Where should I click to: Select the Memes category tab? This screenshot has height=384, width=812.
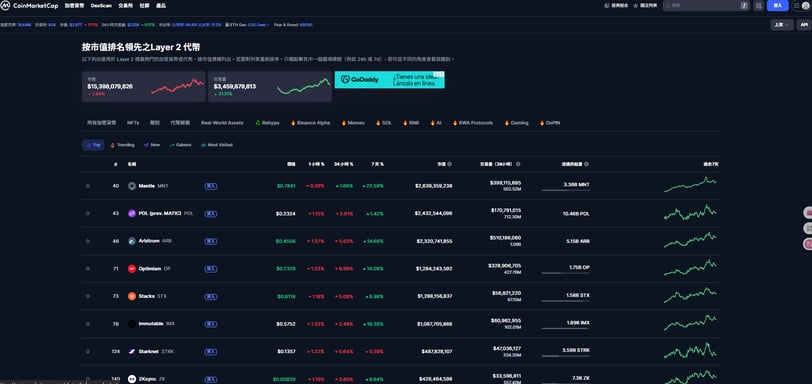tap(353, 123)
